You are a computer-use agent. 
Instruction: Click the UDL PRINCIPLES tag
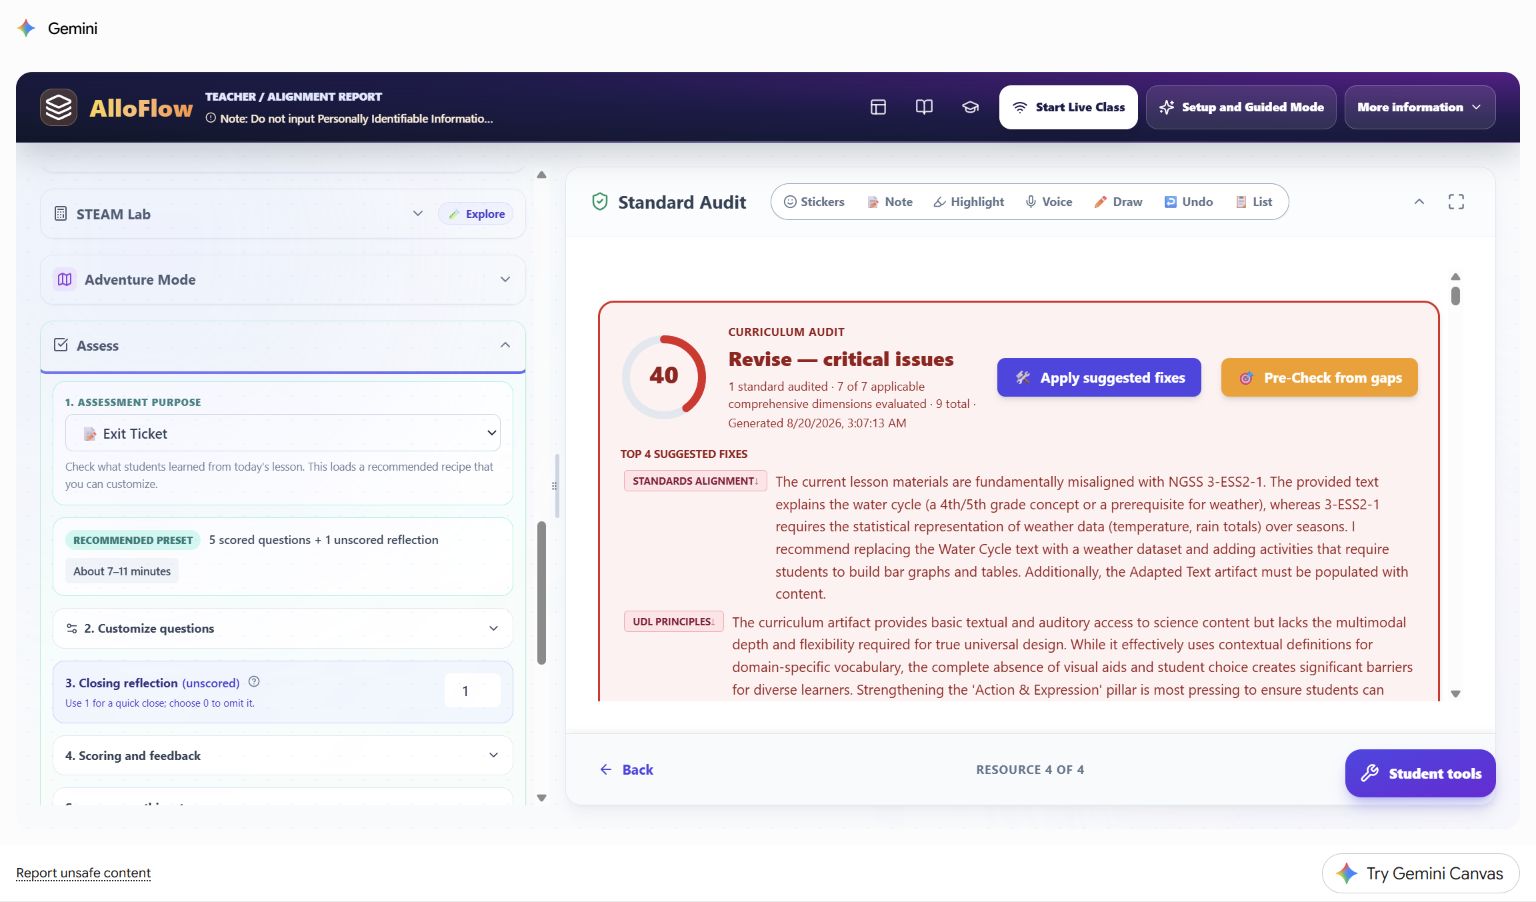click(x=673, y=622)
